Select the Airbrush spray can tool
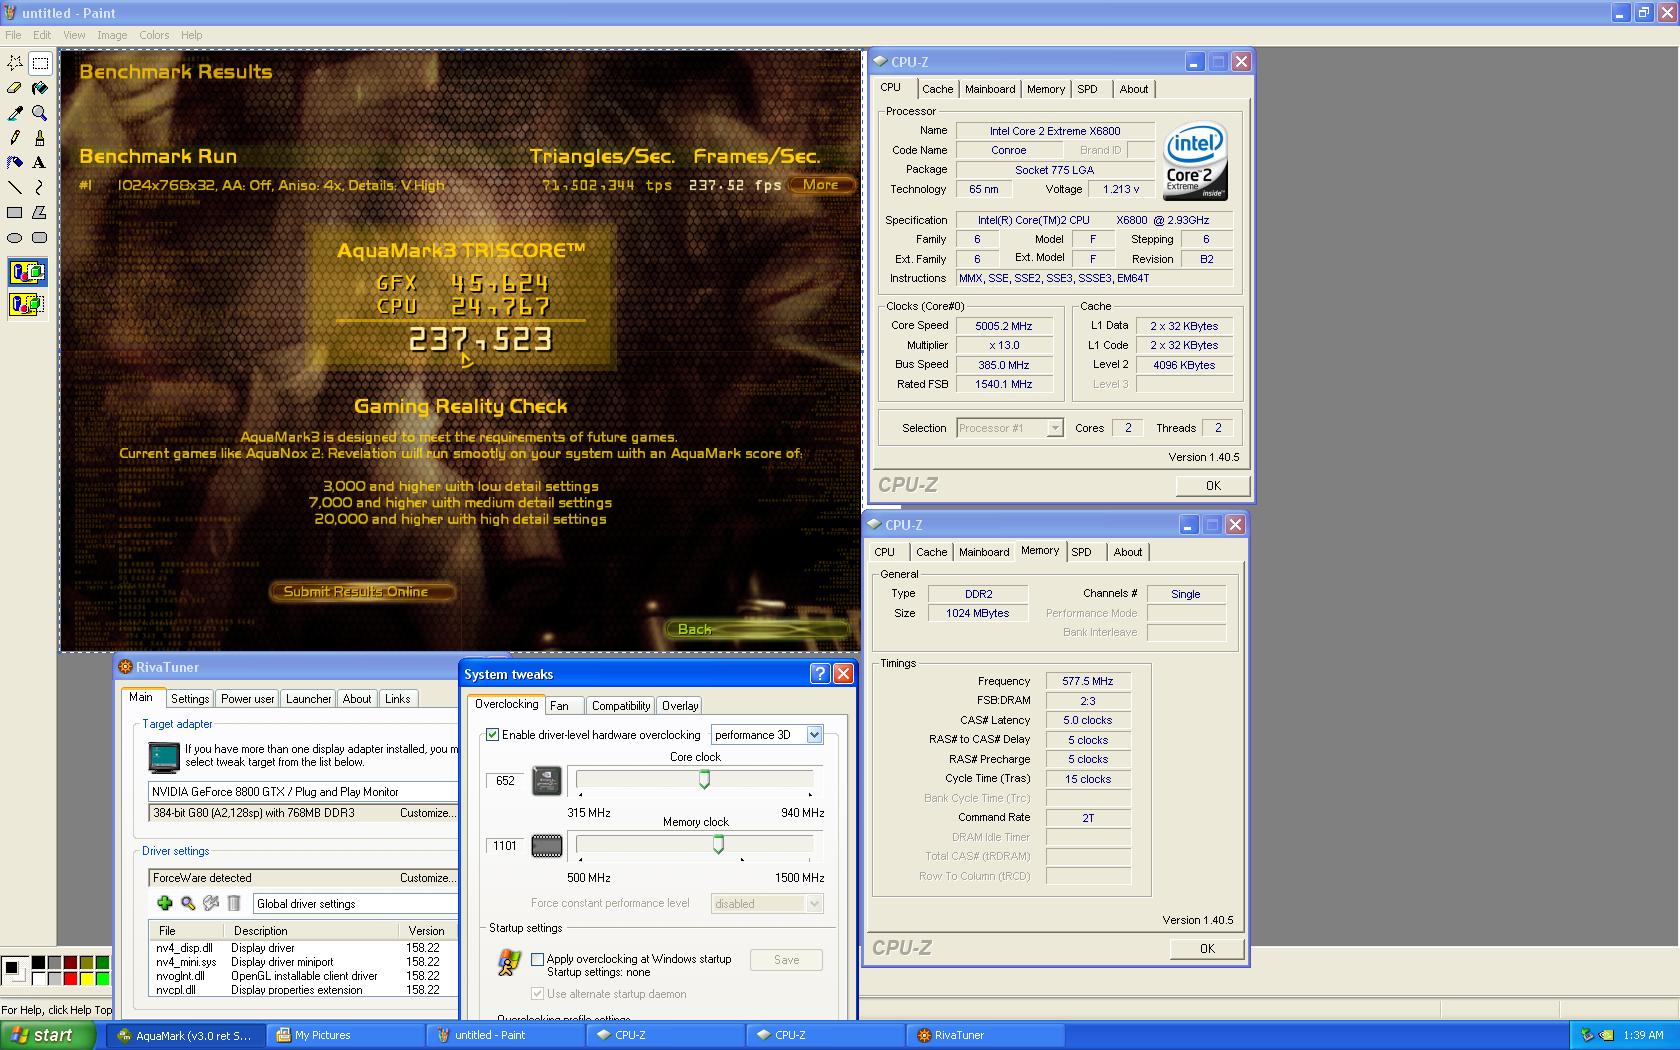The image size is (1680, 1050). tap(15, 162)
